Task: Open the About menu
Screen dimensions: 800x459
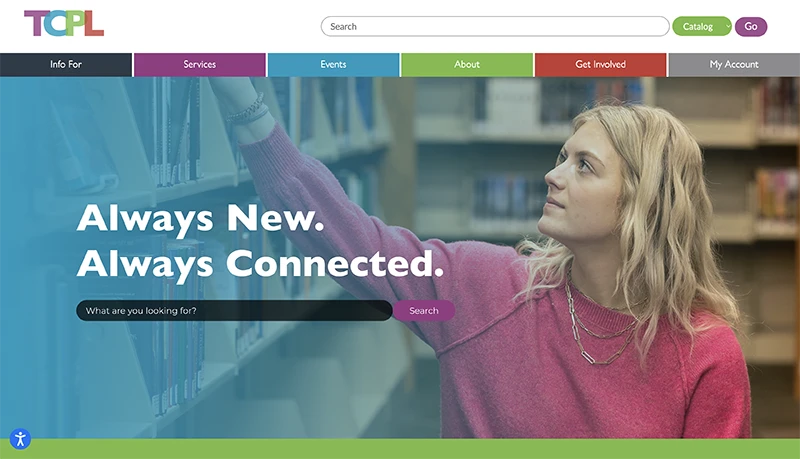Action: 467,64
